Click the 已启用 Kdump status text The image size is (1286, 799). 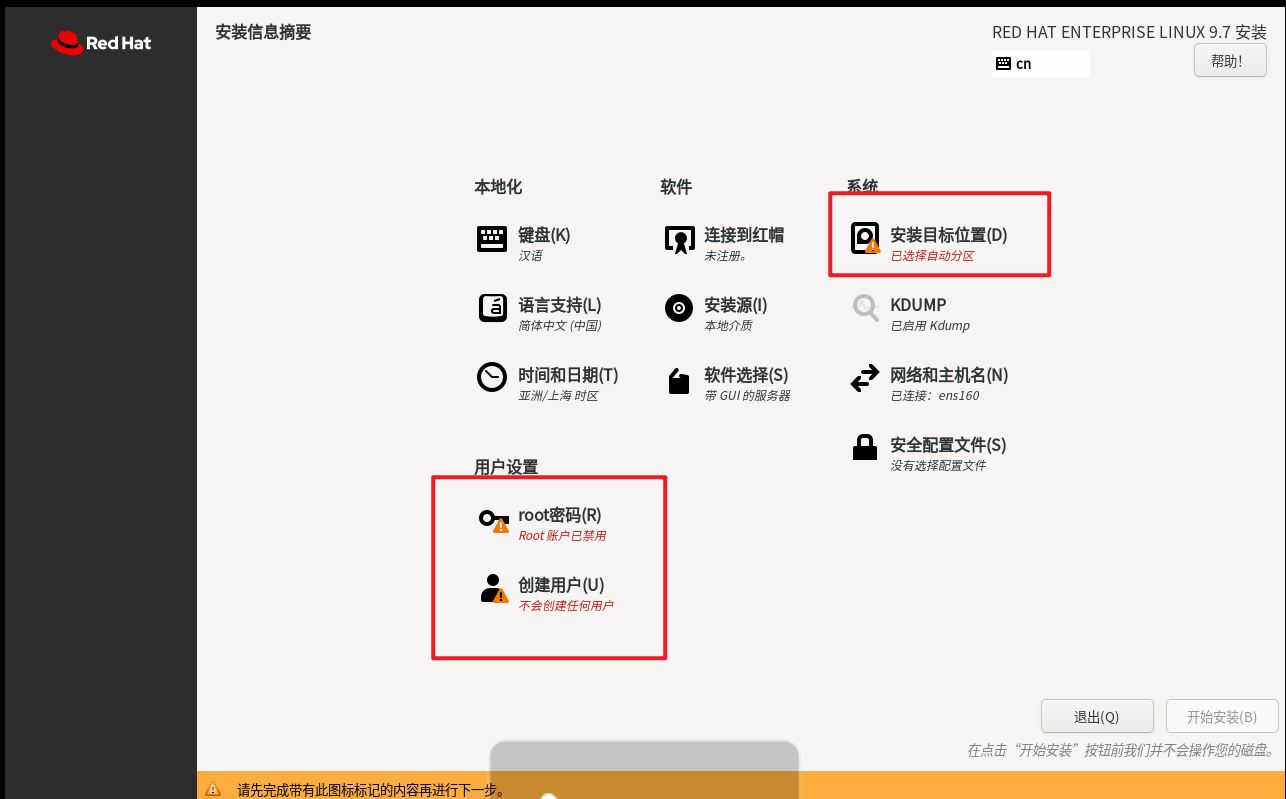[x=930, y=326]
